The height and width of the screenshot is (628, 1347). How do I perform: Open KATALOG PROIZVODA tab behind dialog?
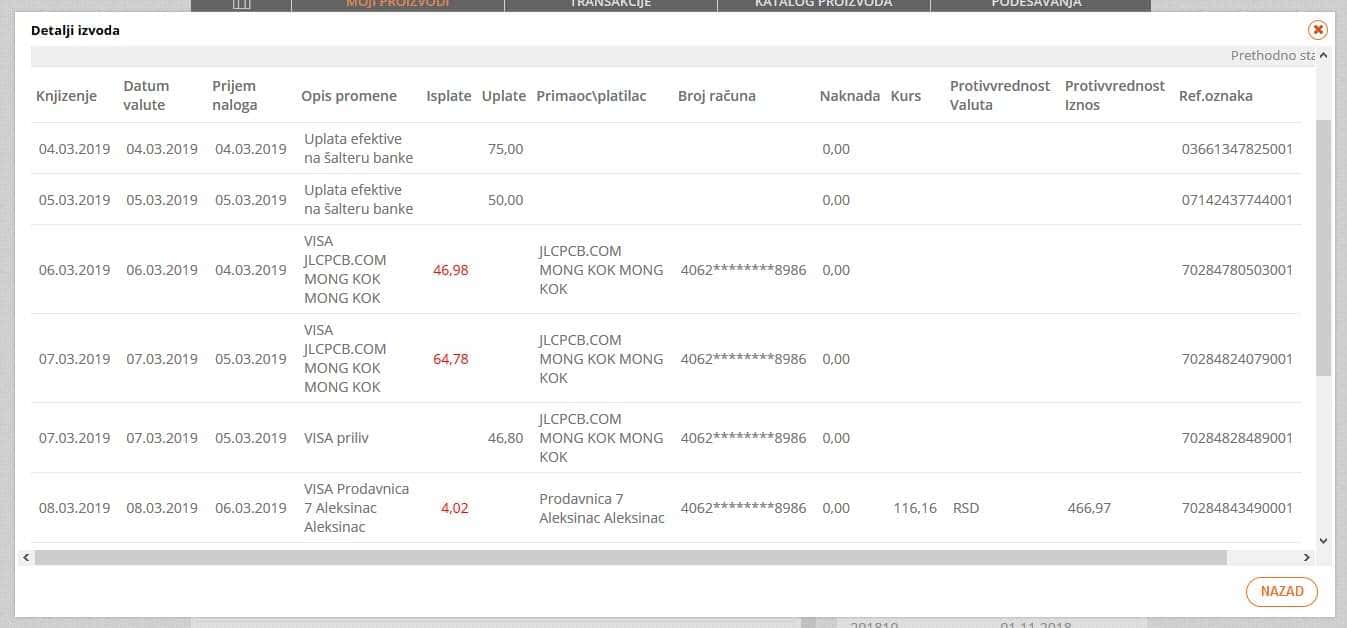[x=823, y=4]
